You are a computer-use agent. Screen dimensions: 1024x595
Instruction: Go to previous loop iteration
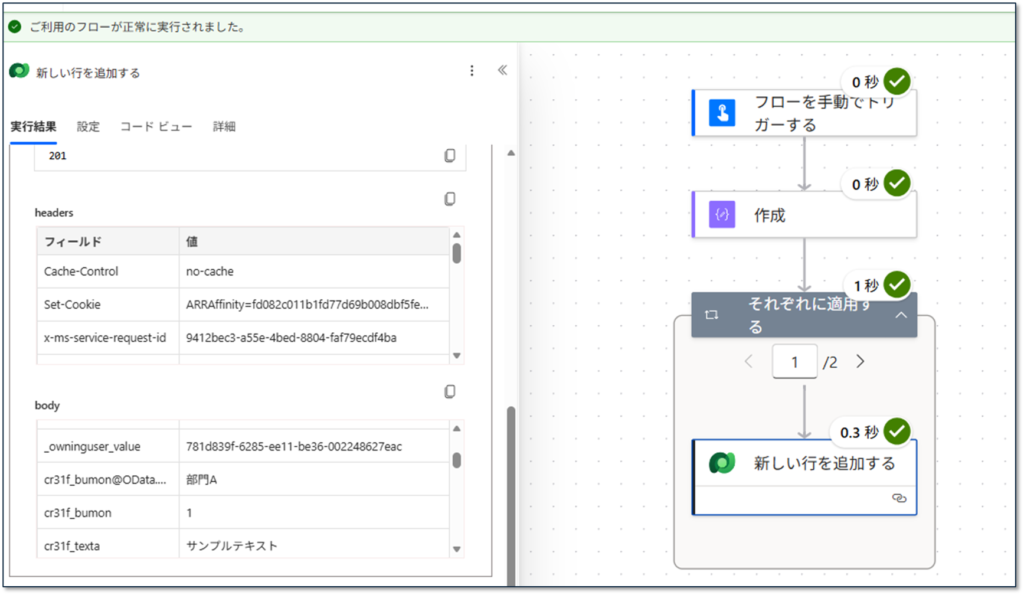748,361
